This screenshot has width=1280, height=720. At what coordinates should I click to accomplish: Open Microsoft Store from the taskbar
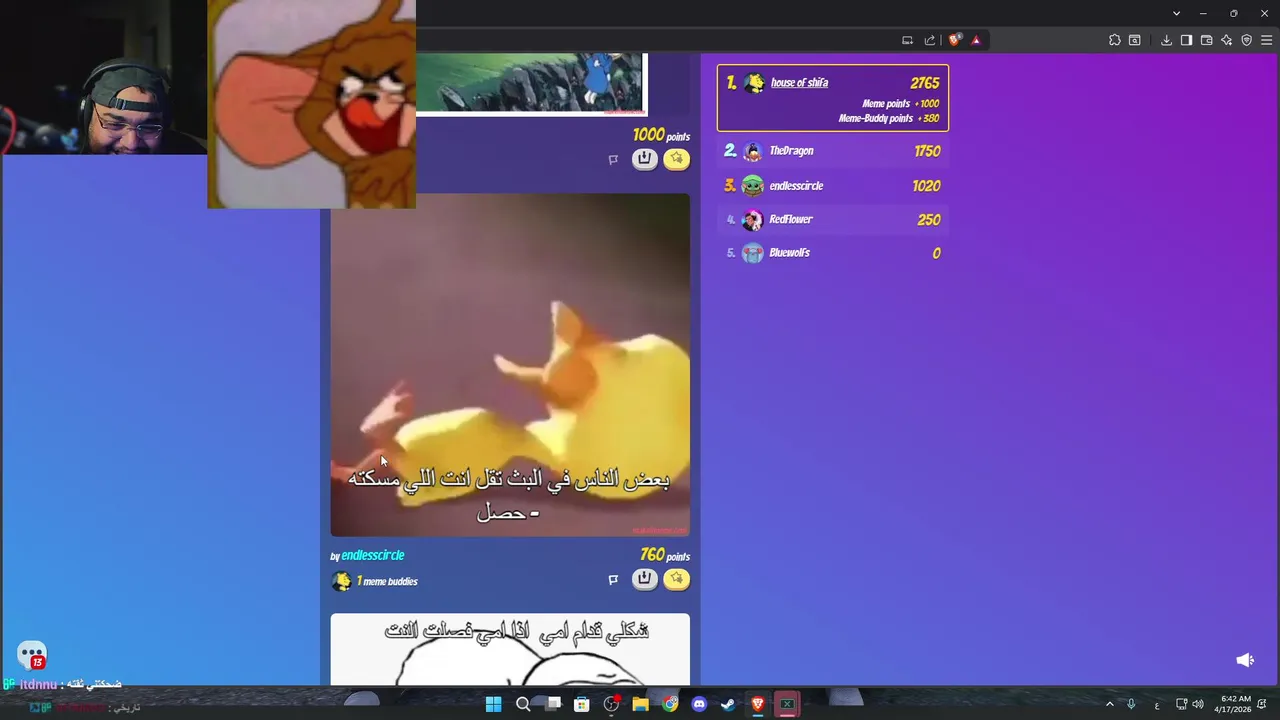581,704
